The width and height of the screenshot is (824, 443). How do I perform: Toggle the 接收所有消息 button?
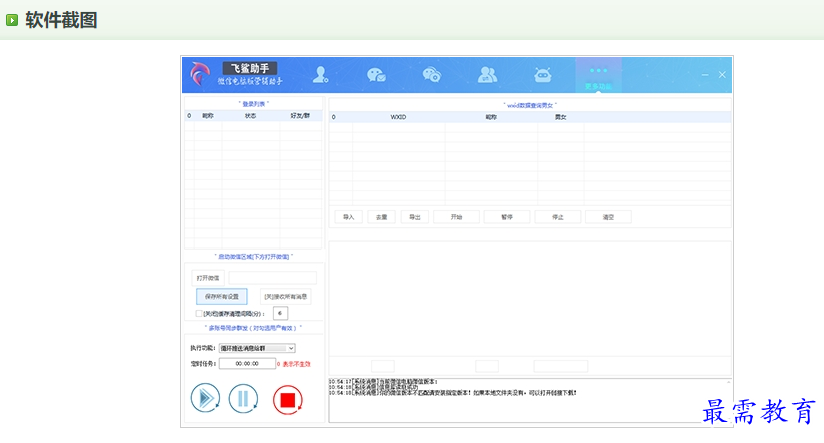point(286,297)
